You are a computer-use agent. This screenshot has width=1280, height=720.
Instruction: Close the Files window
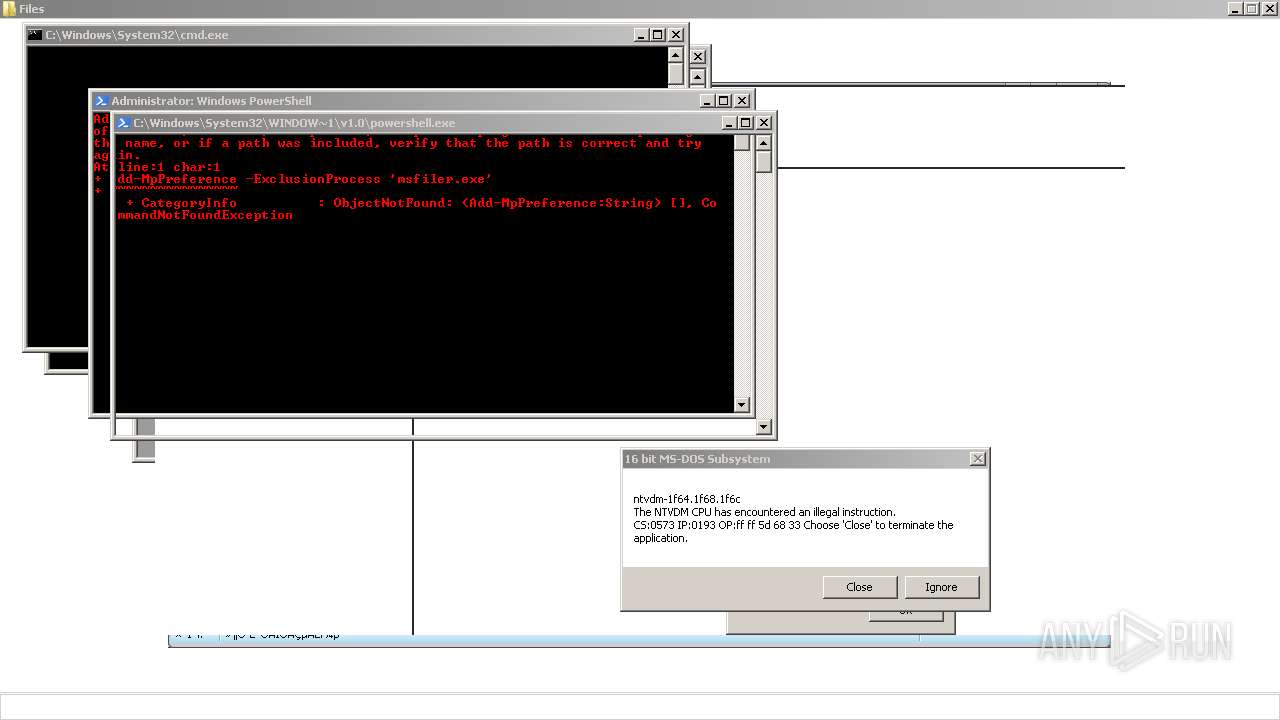[1269, 8]
